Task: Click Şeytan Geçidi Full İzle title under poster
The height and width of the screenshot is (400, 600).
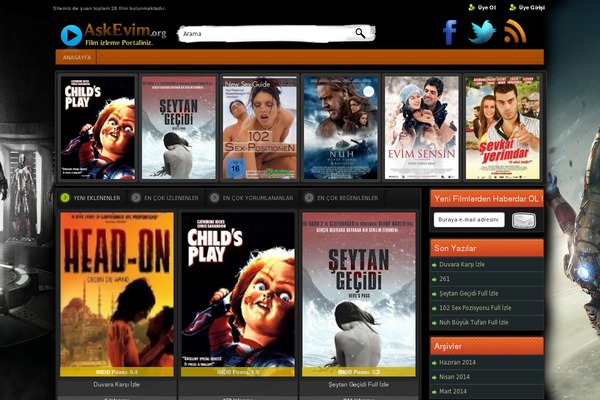Action: tap(359, 384)
